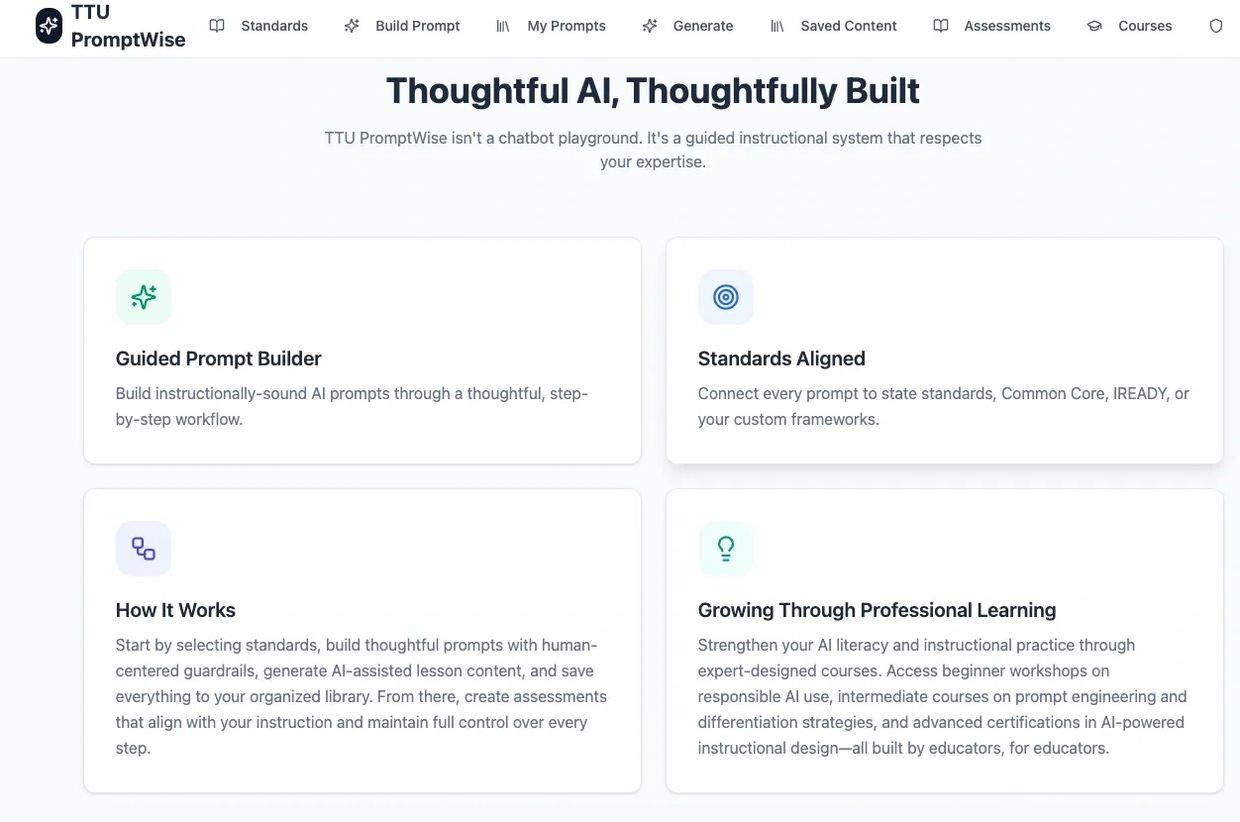
Task: Open the Standards nav item
Action: coord(274,26)
